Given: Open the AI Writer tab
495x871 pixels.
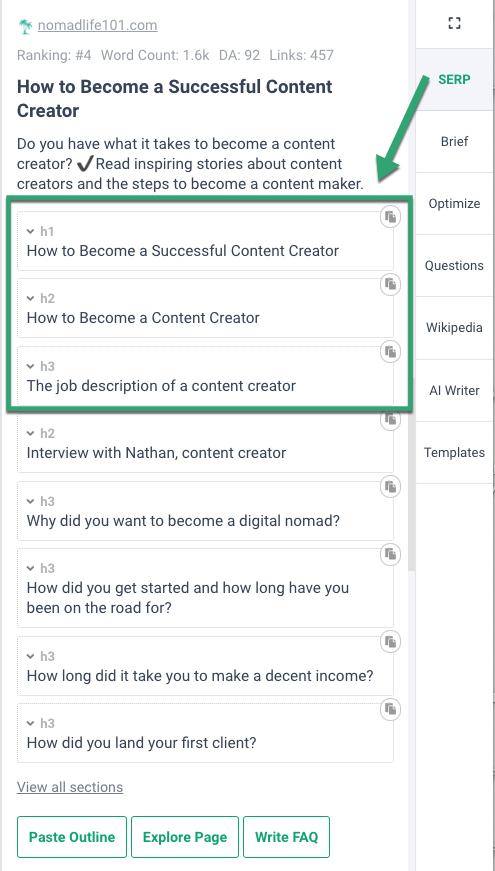Looking at the screenshot, I should click(454, 391).
